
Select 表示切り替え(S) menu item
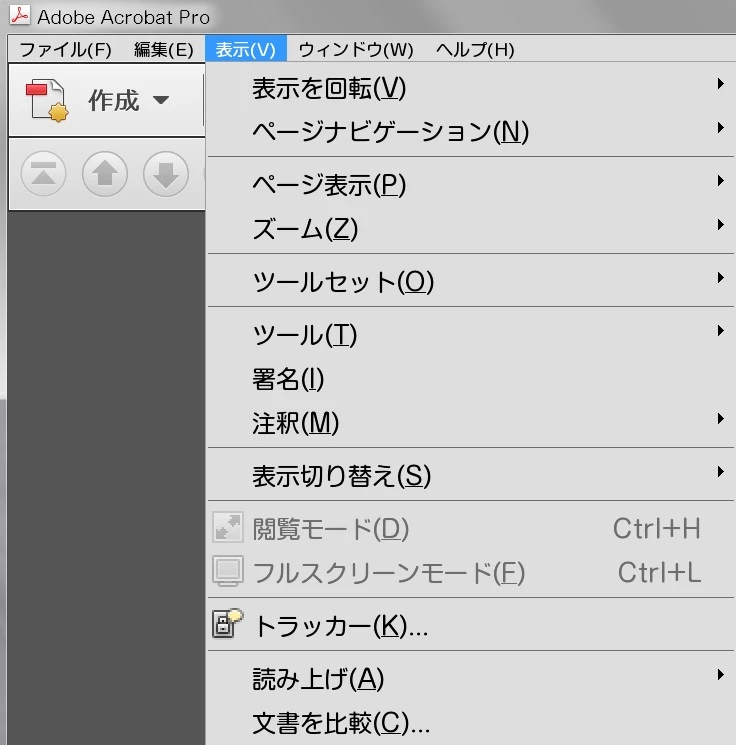471,476
